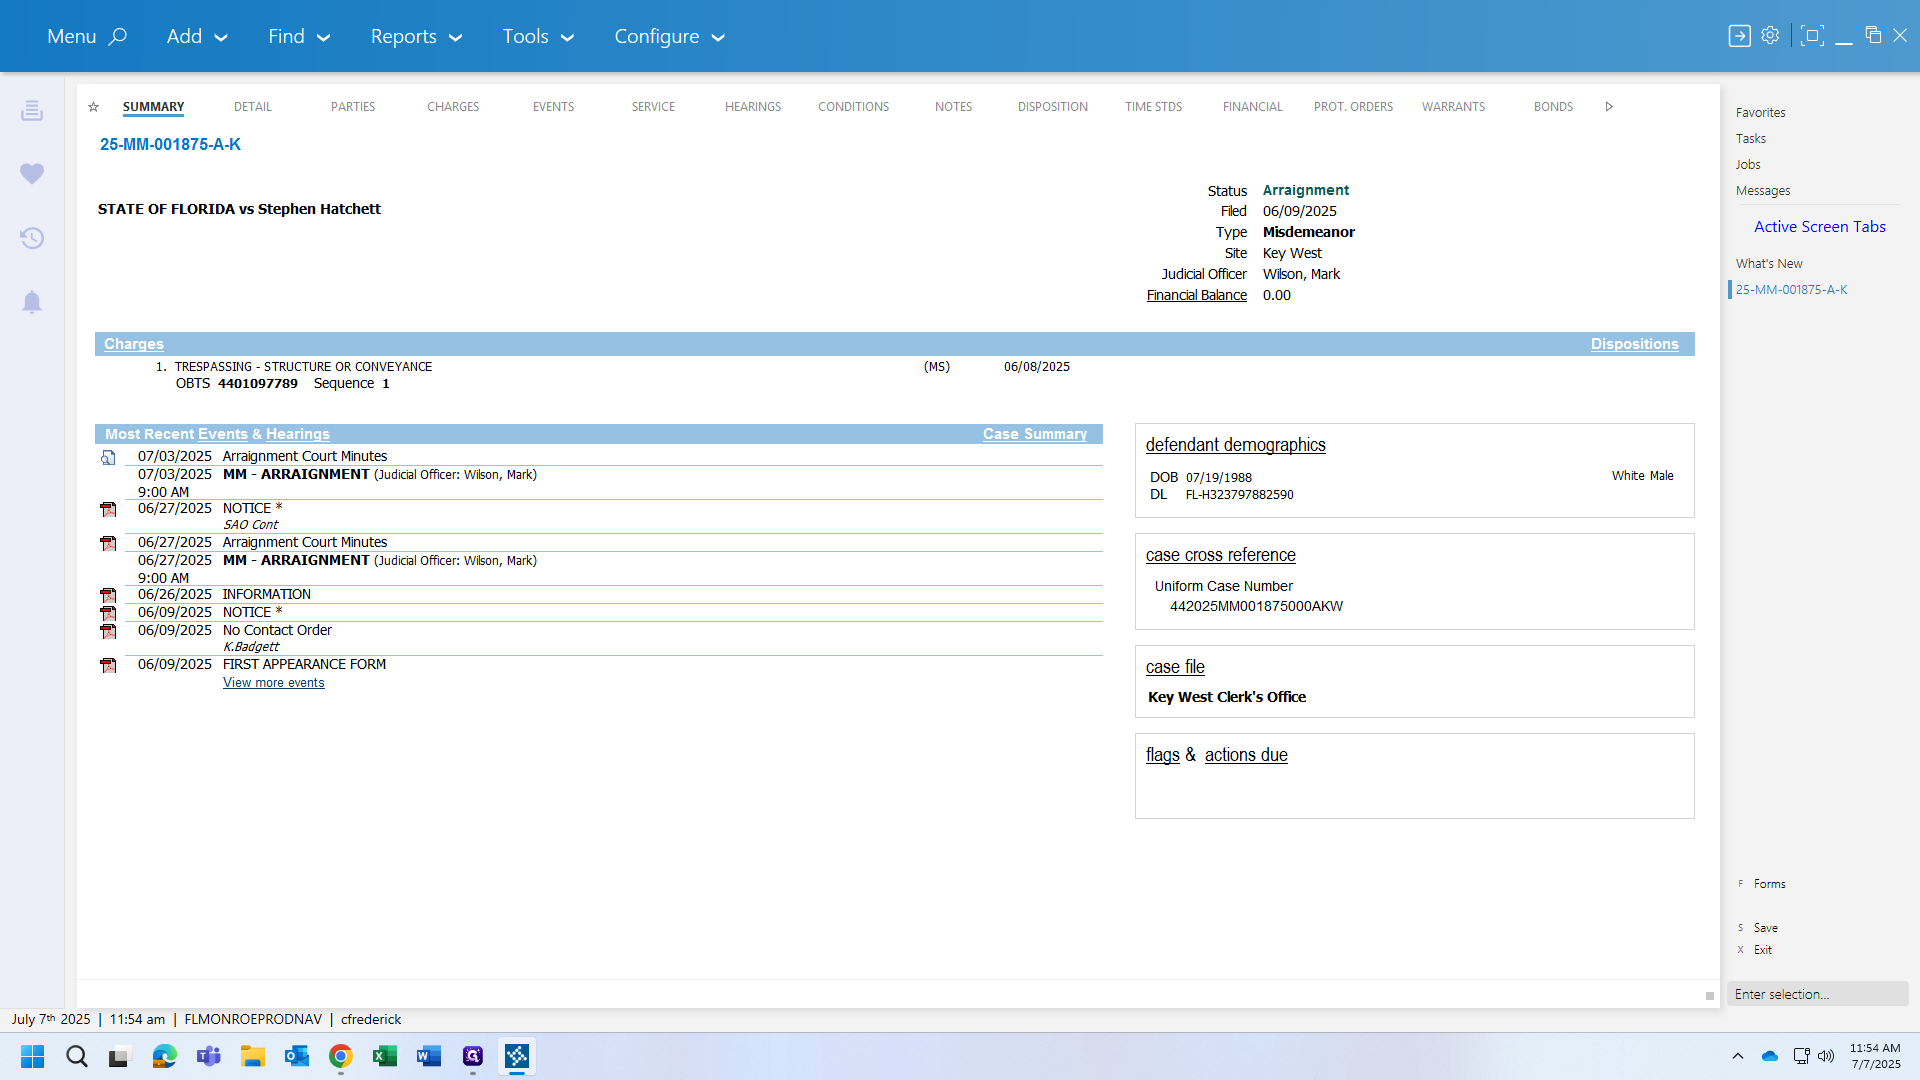1920x1080 pixels.
Task: Open notifications bell icon in sidebar
Action: point(32,302)
